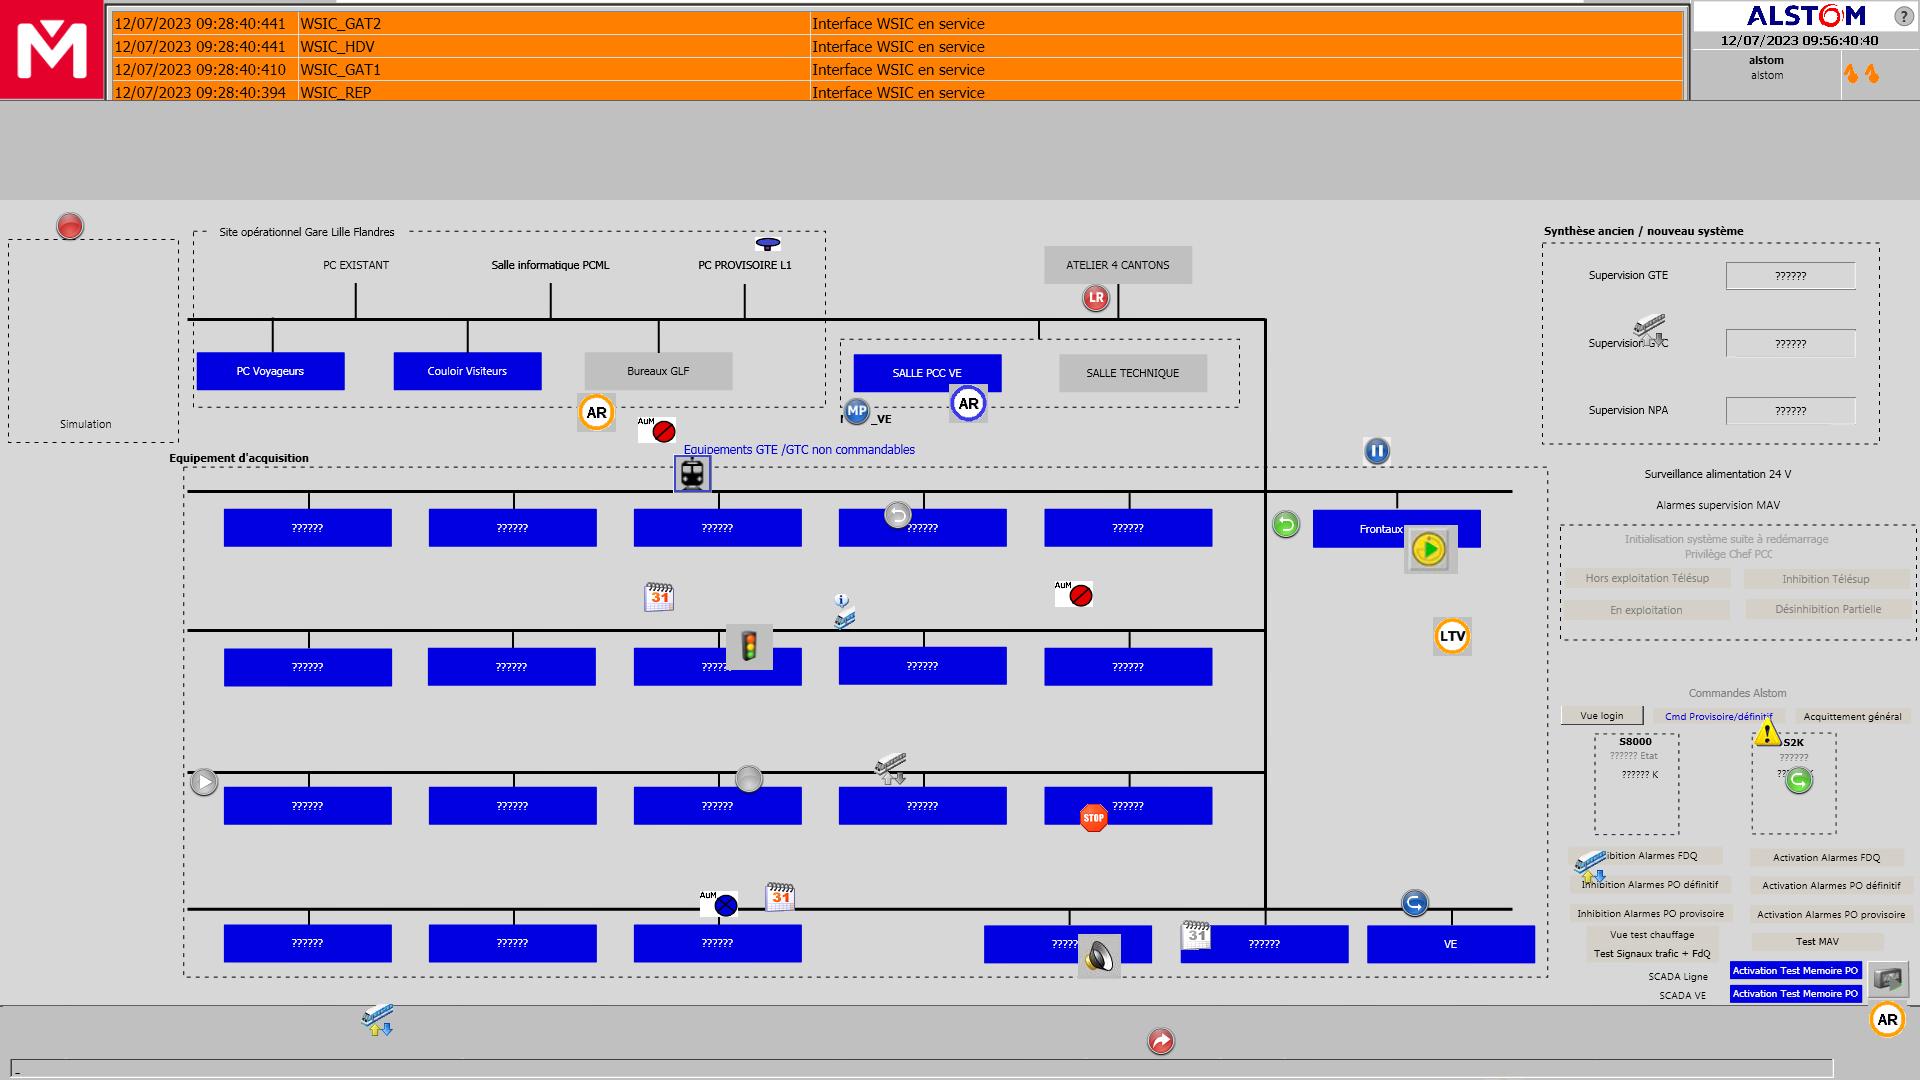This screenshot has width=1920, height=1080.
Task: Click red indicator above Simulation box
Action: tap(70, 226)
